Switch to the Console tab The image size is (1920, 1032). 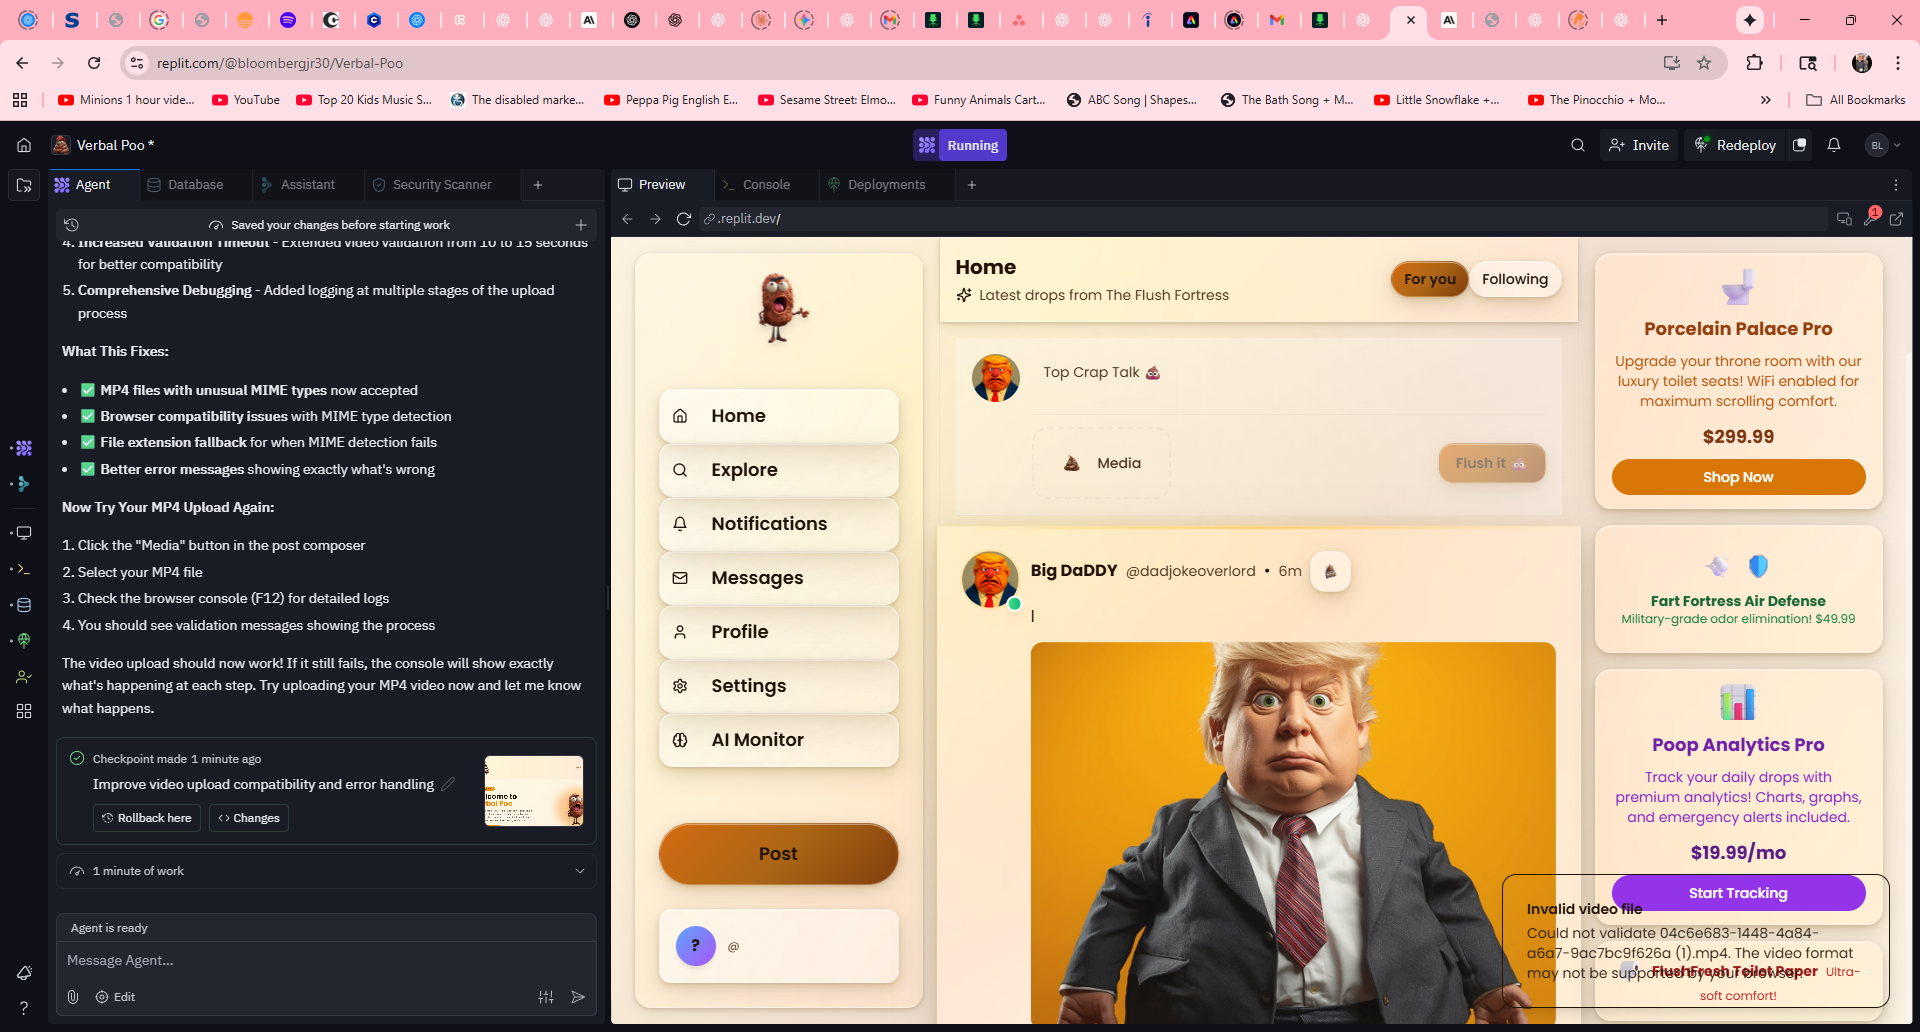[x=765, y=185]
